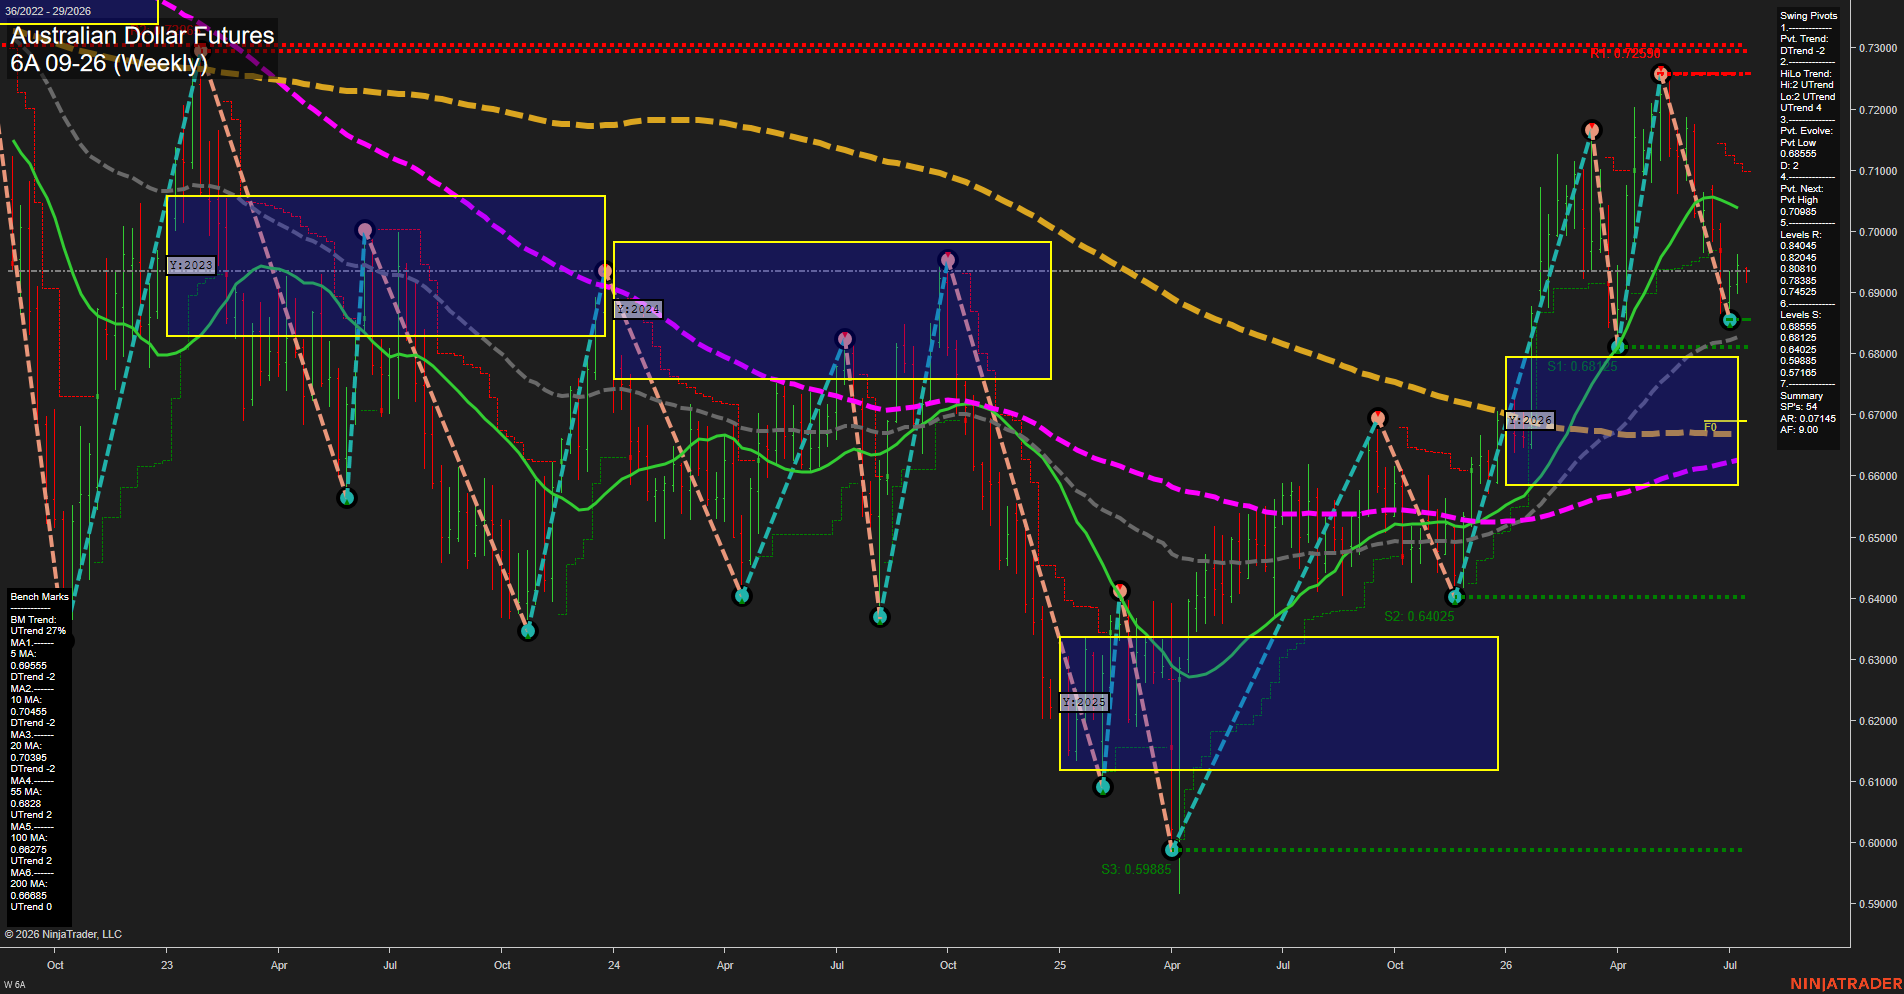Screen dimensions: 1904x994
Task: Select resistance level 0.74525 in Levels R
Action: coord(1799,292)
